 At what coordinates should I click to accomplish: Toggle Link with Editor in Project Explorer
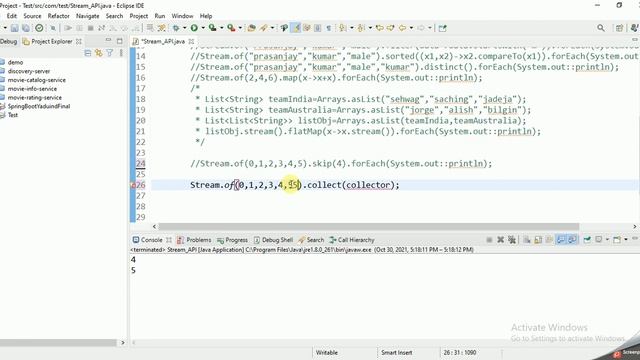click(98, 53)
